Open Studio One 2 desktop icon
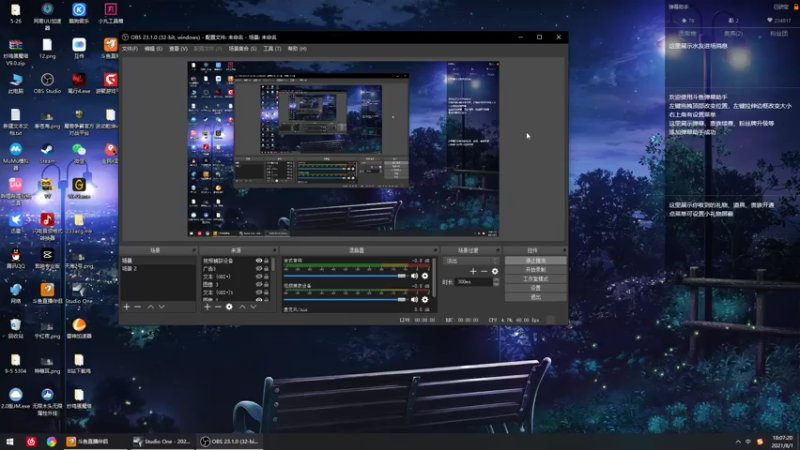The width and height of the screenshot is (800, 450). pyautogui.click(x=79, y=296)
